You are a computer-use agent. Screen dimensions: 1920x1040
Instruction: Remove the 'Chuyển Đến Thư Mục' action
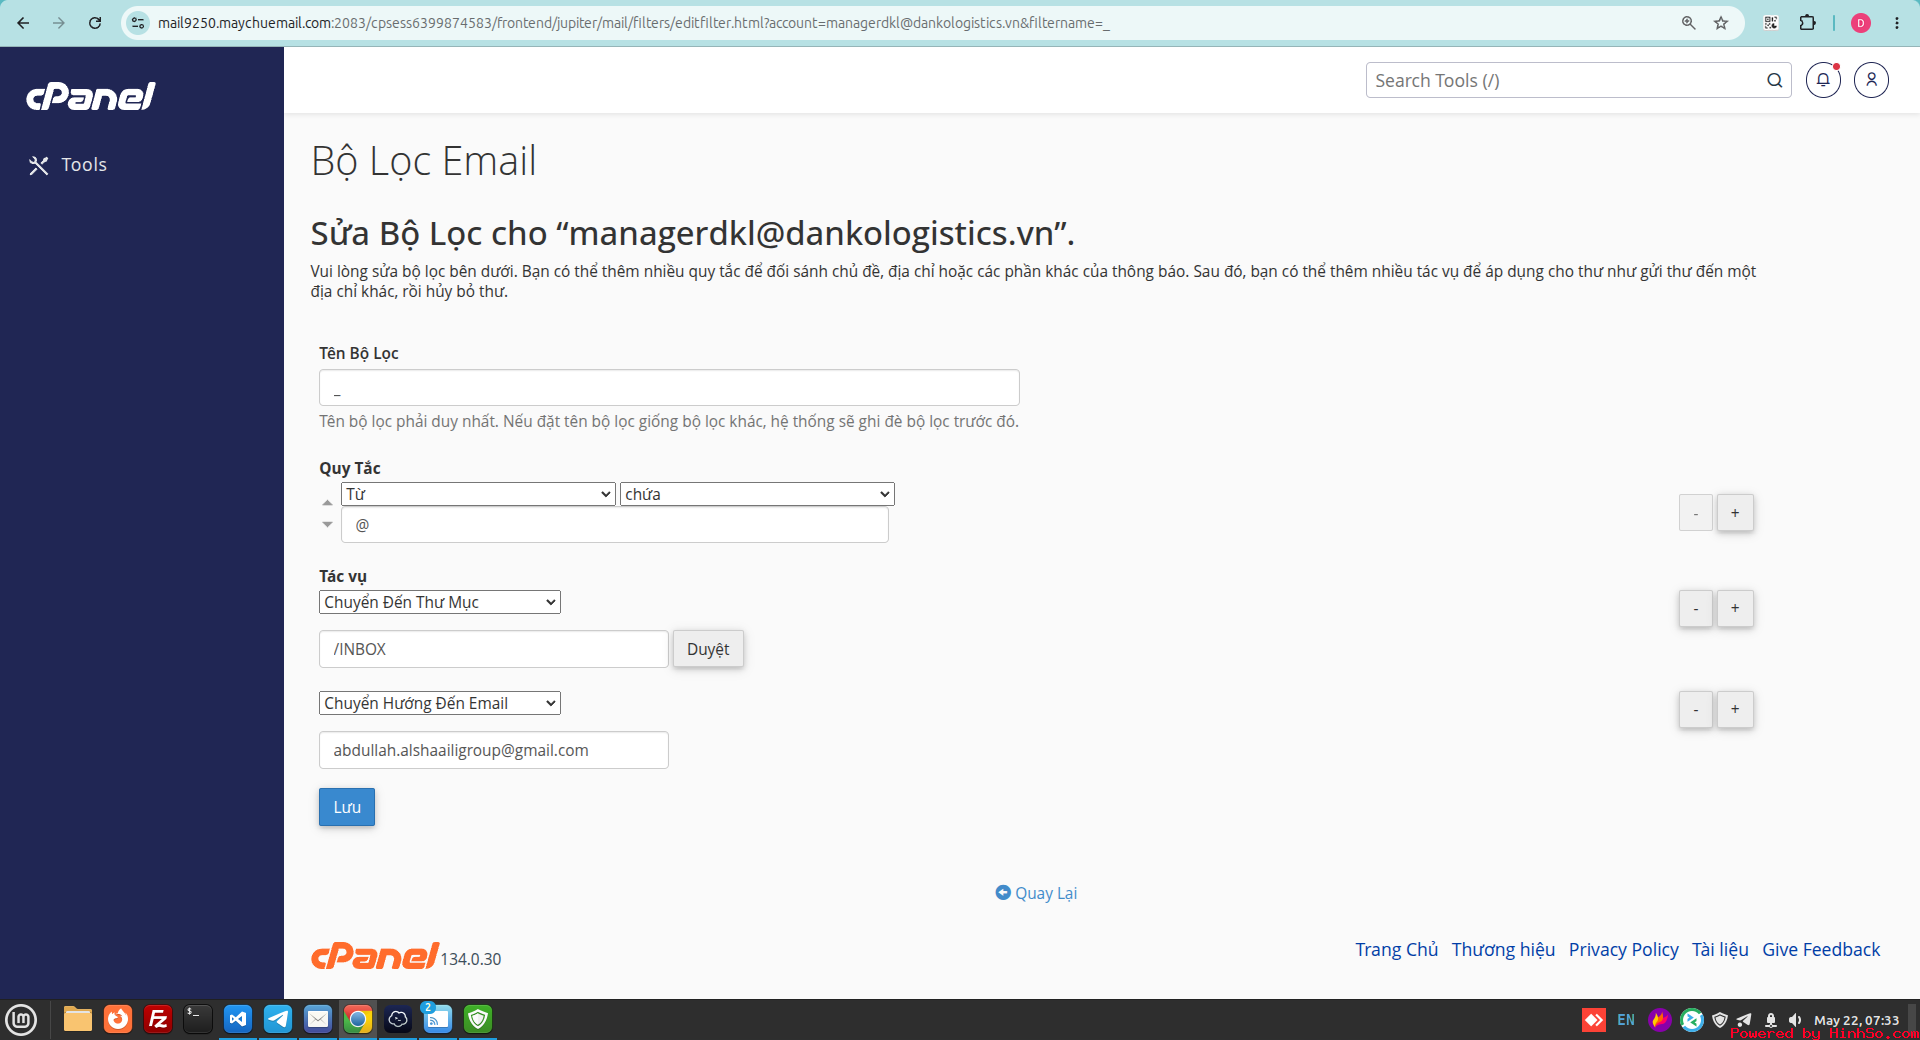point(1696,608)
